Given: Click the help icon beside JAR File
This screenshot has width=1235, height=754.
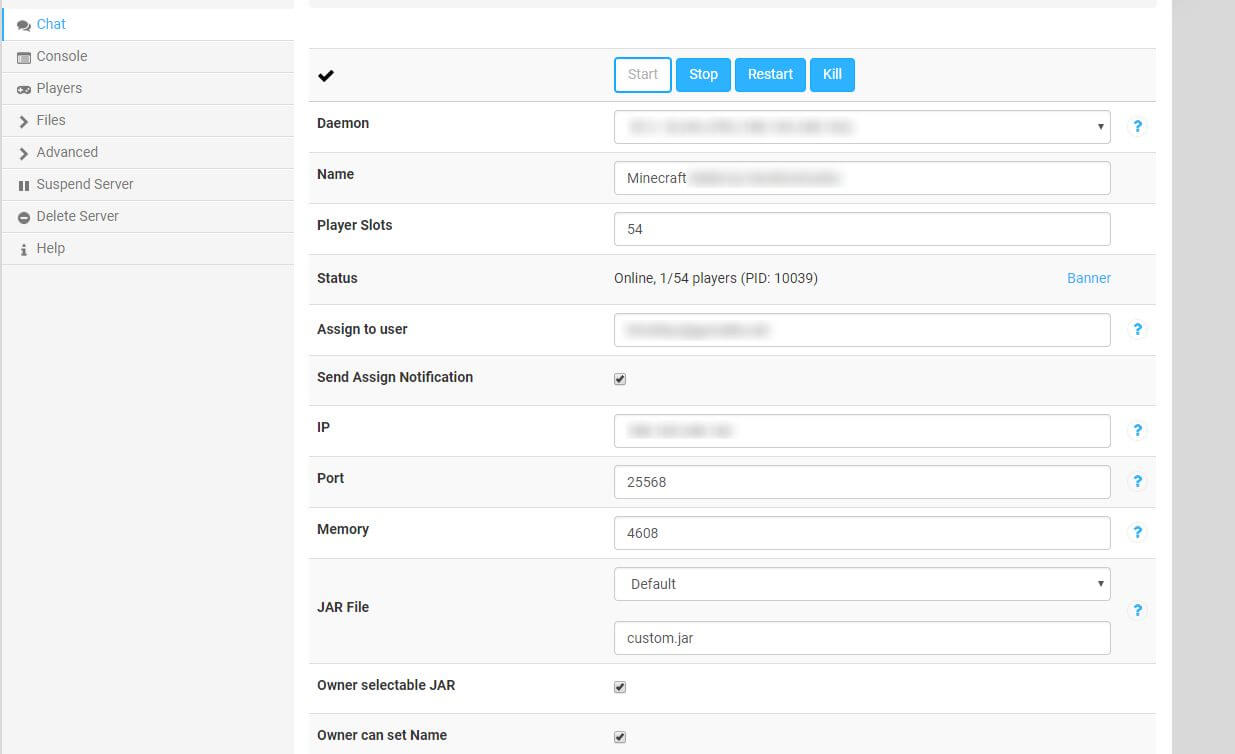Looking at the screenshot, I should click(x=1137, y=610).
